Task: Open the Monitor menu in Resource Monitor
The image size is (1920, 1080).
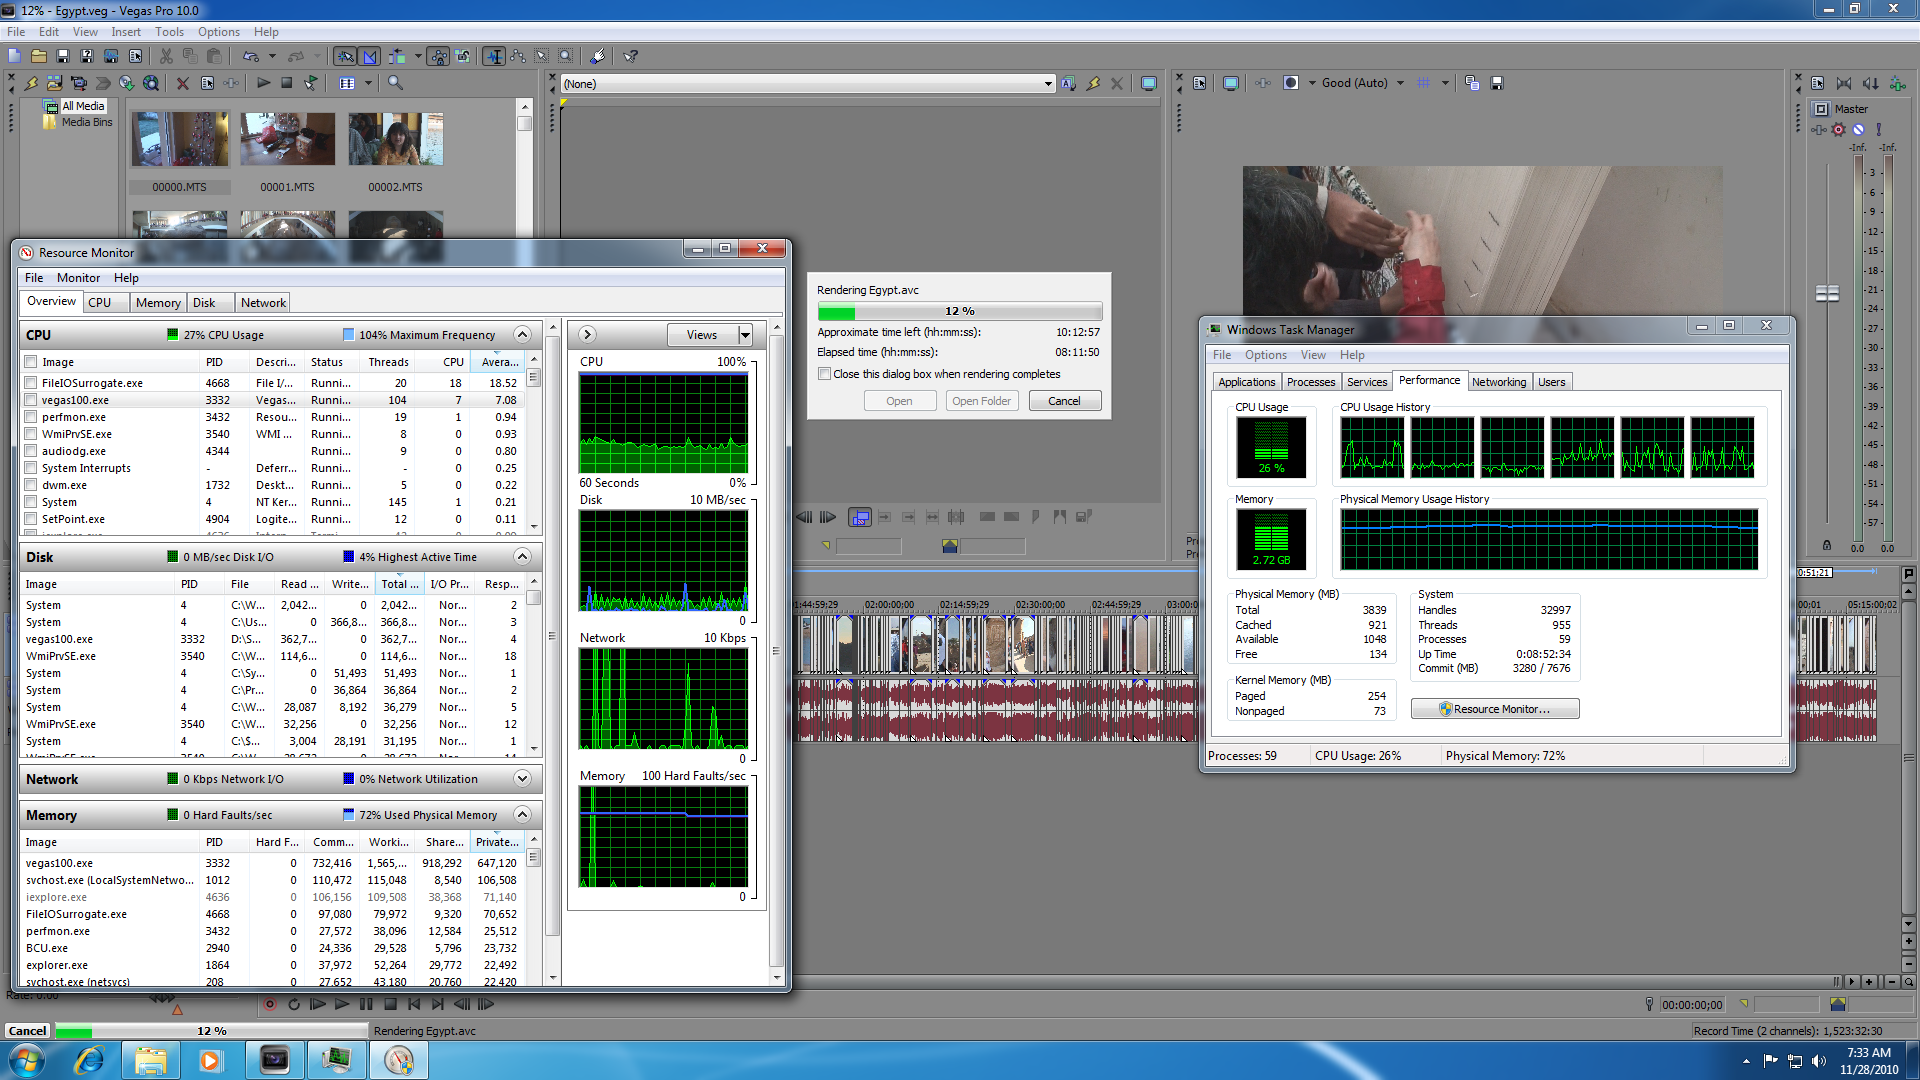Action: [x=78, y=278]
